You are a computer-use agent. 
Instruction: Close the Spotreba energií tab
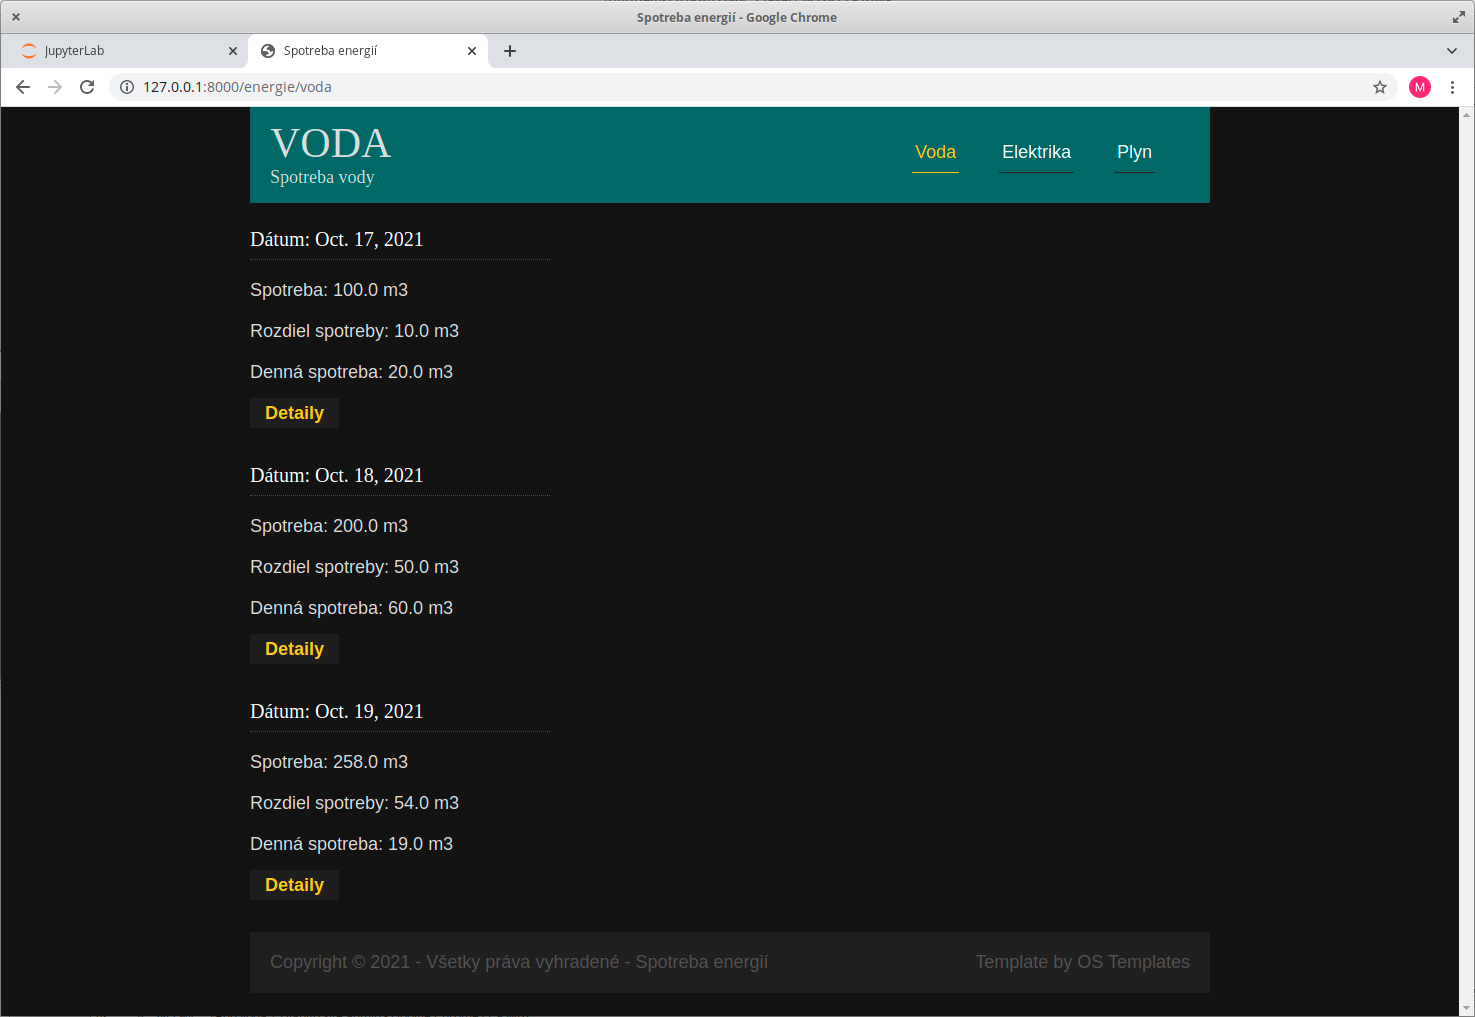(x=472, y=51)
